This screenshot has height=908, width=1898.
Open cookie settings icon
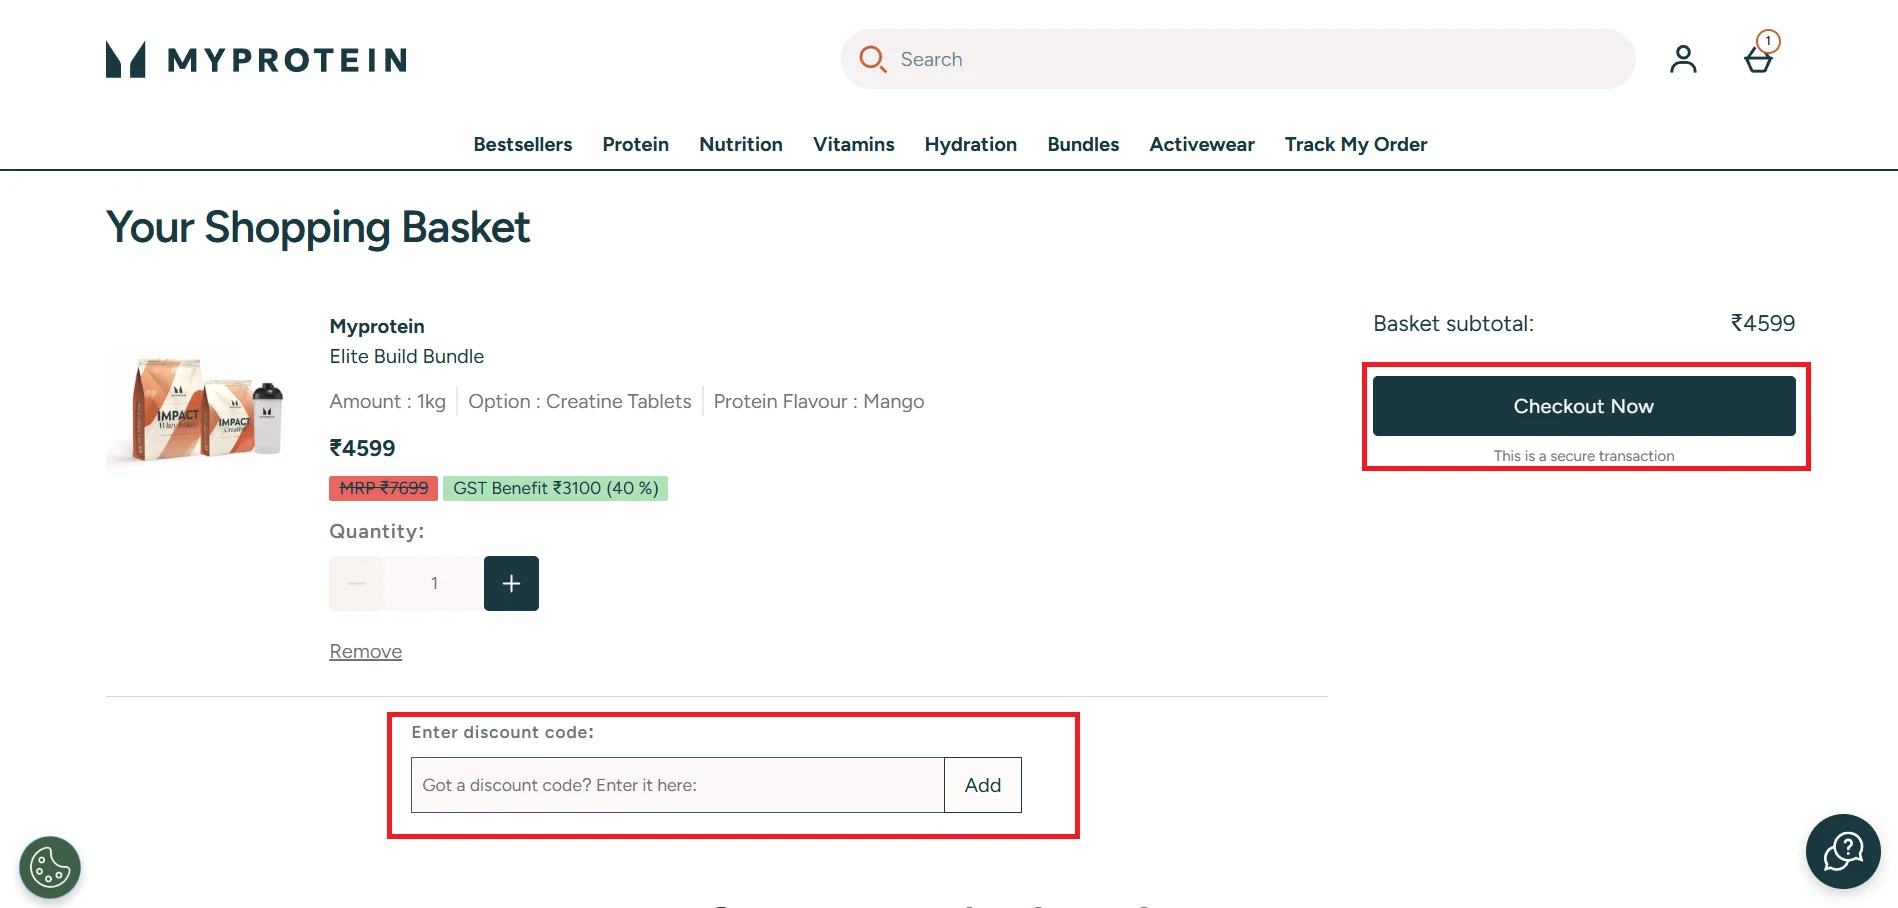(50, 867)
